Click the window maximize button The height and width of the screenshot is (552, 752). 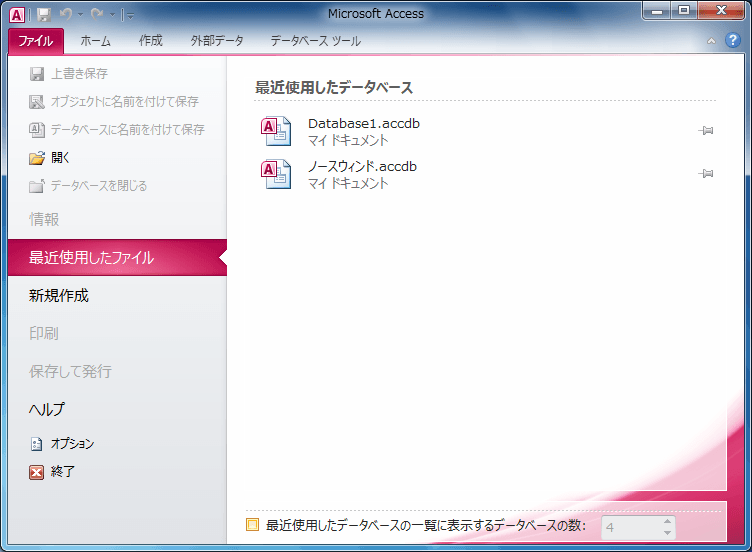click(684, 11)
